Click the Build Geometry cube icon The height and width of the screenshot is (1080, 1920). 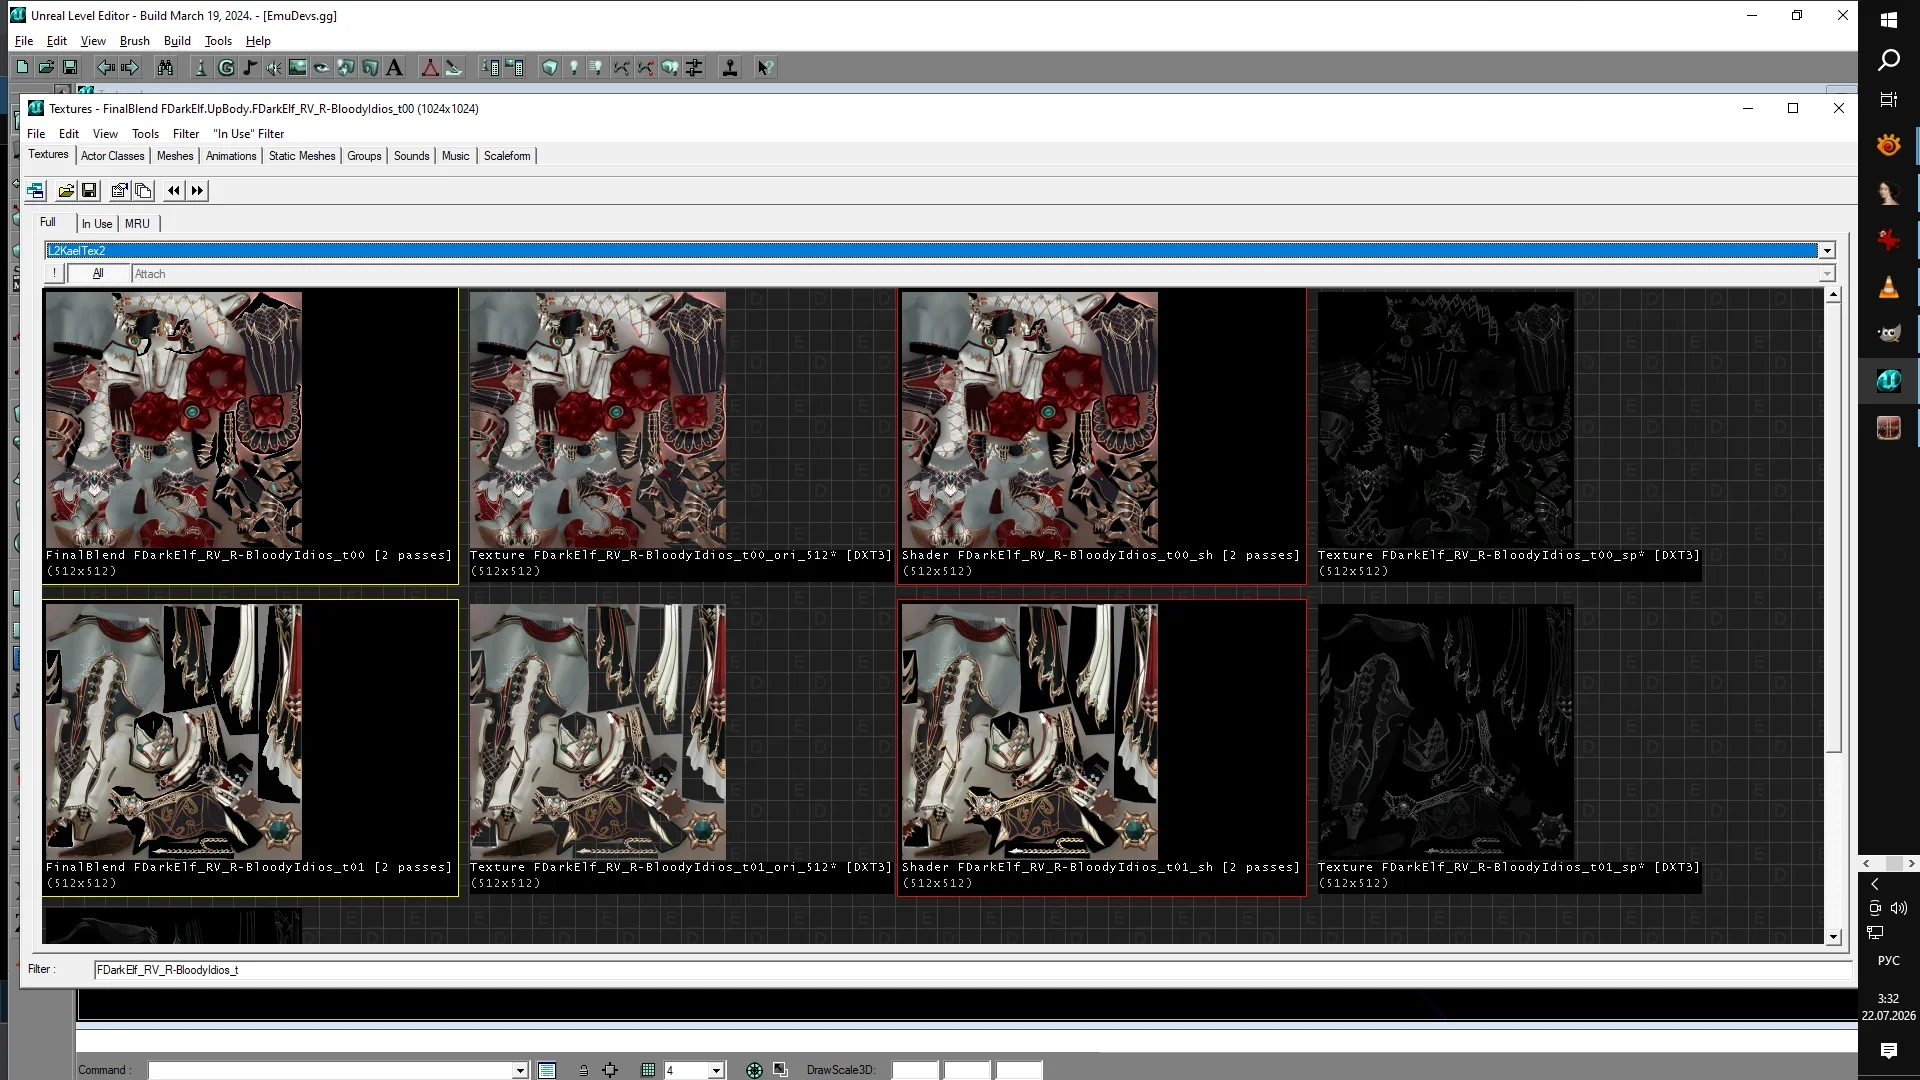tap(550, 67)
